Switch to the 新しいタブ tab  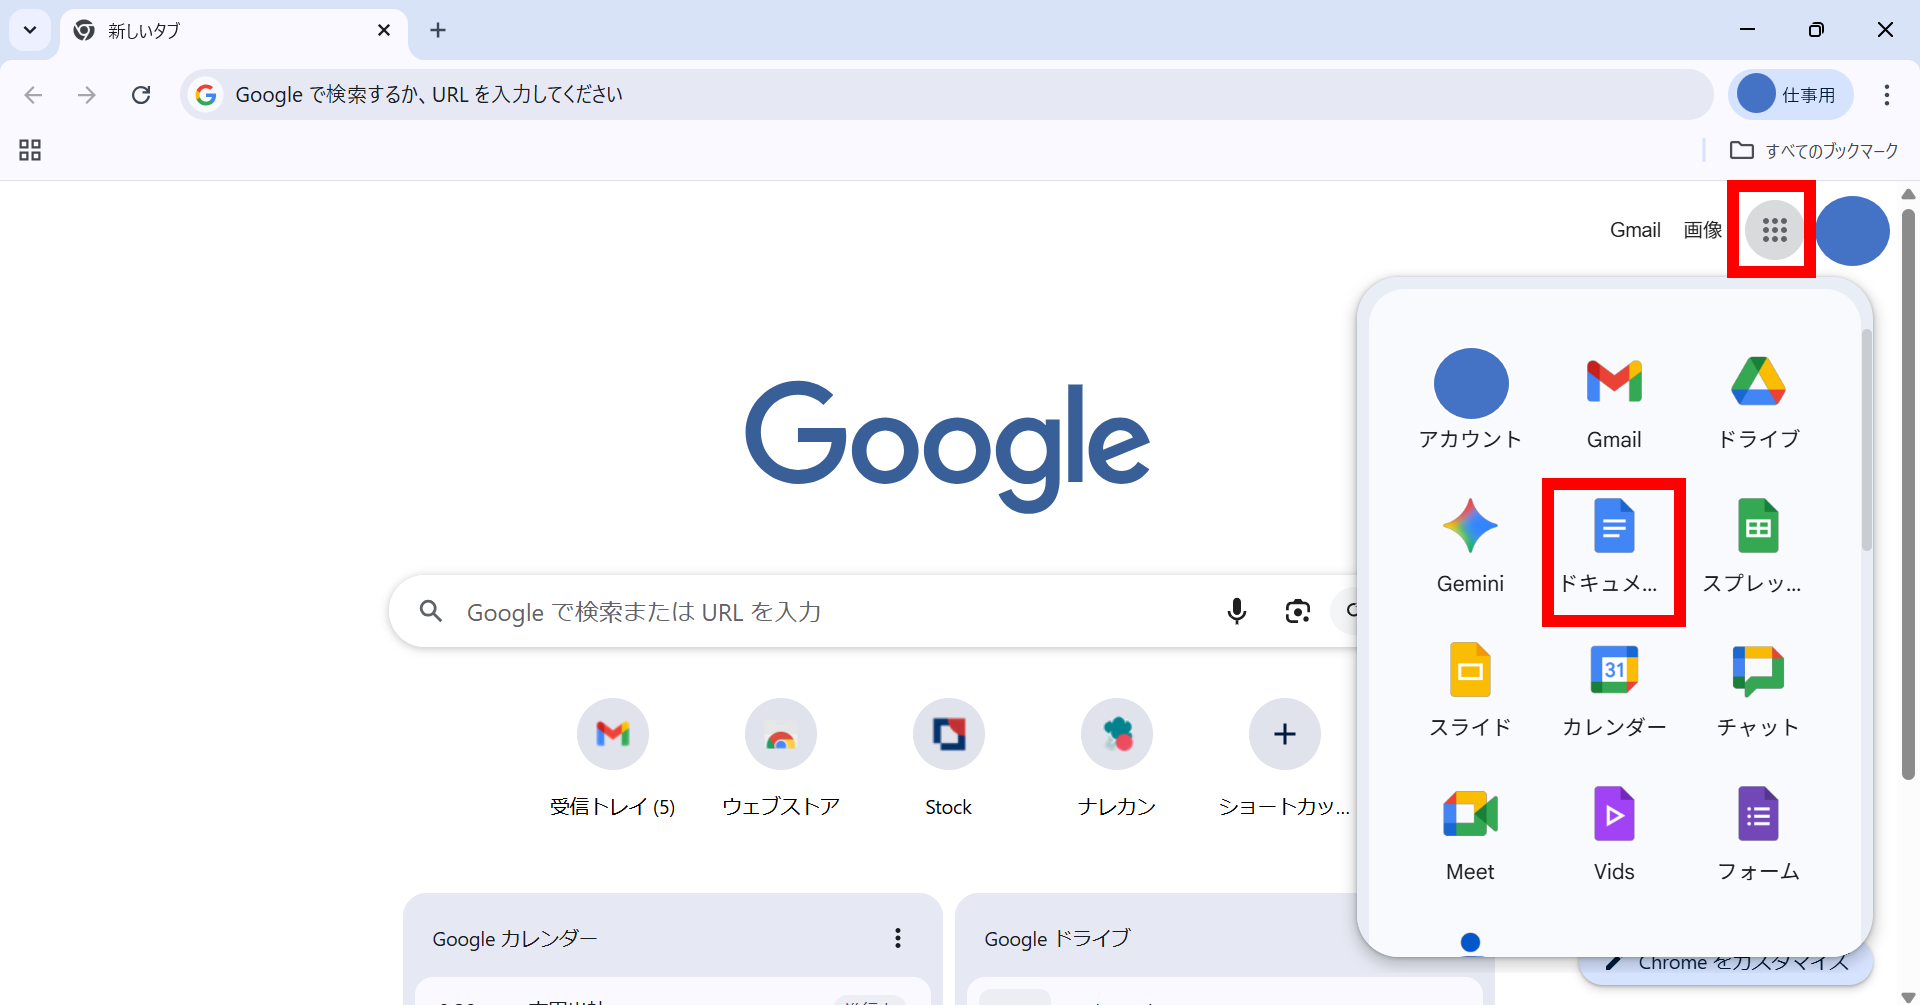200,30
